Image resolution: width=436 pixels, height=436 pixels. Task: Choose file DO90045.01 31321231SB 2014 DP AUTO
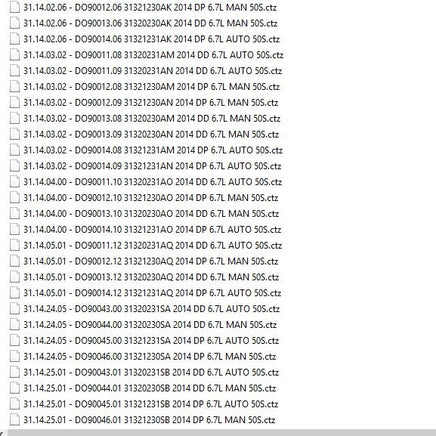point(151,404)
